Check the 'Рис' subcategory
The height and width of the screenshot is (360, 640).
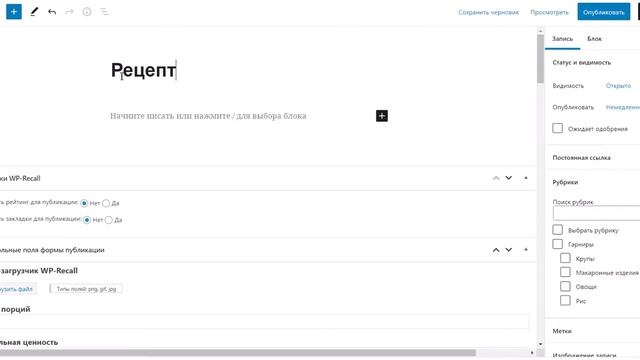pos(565,301)
